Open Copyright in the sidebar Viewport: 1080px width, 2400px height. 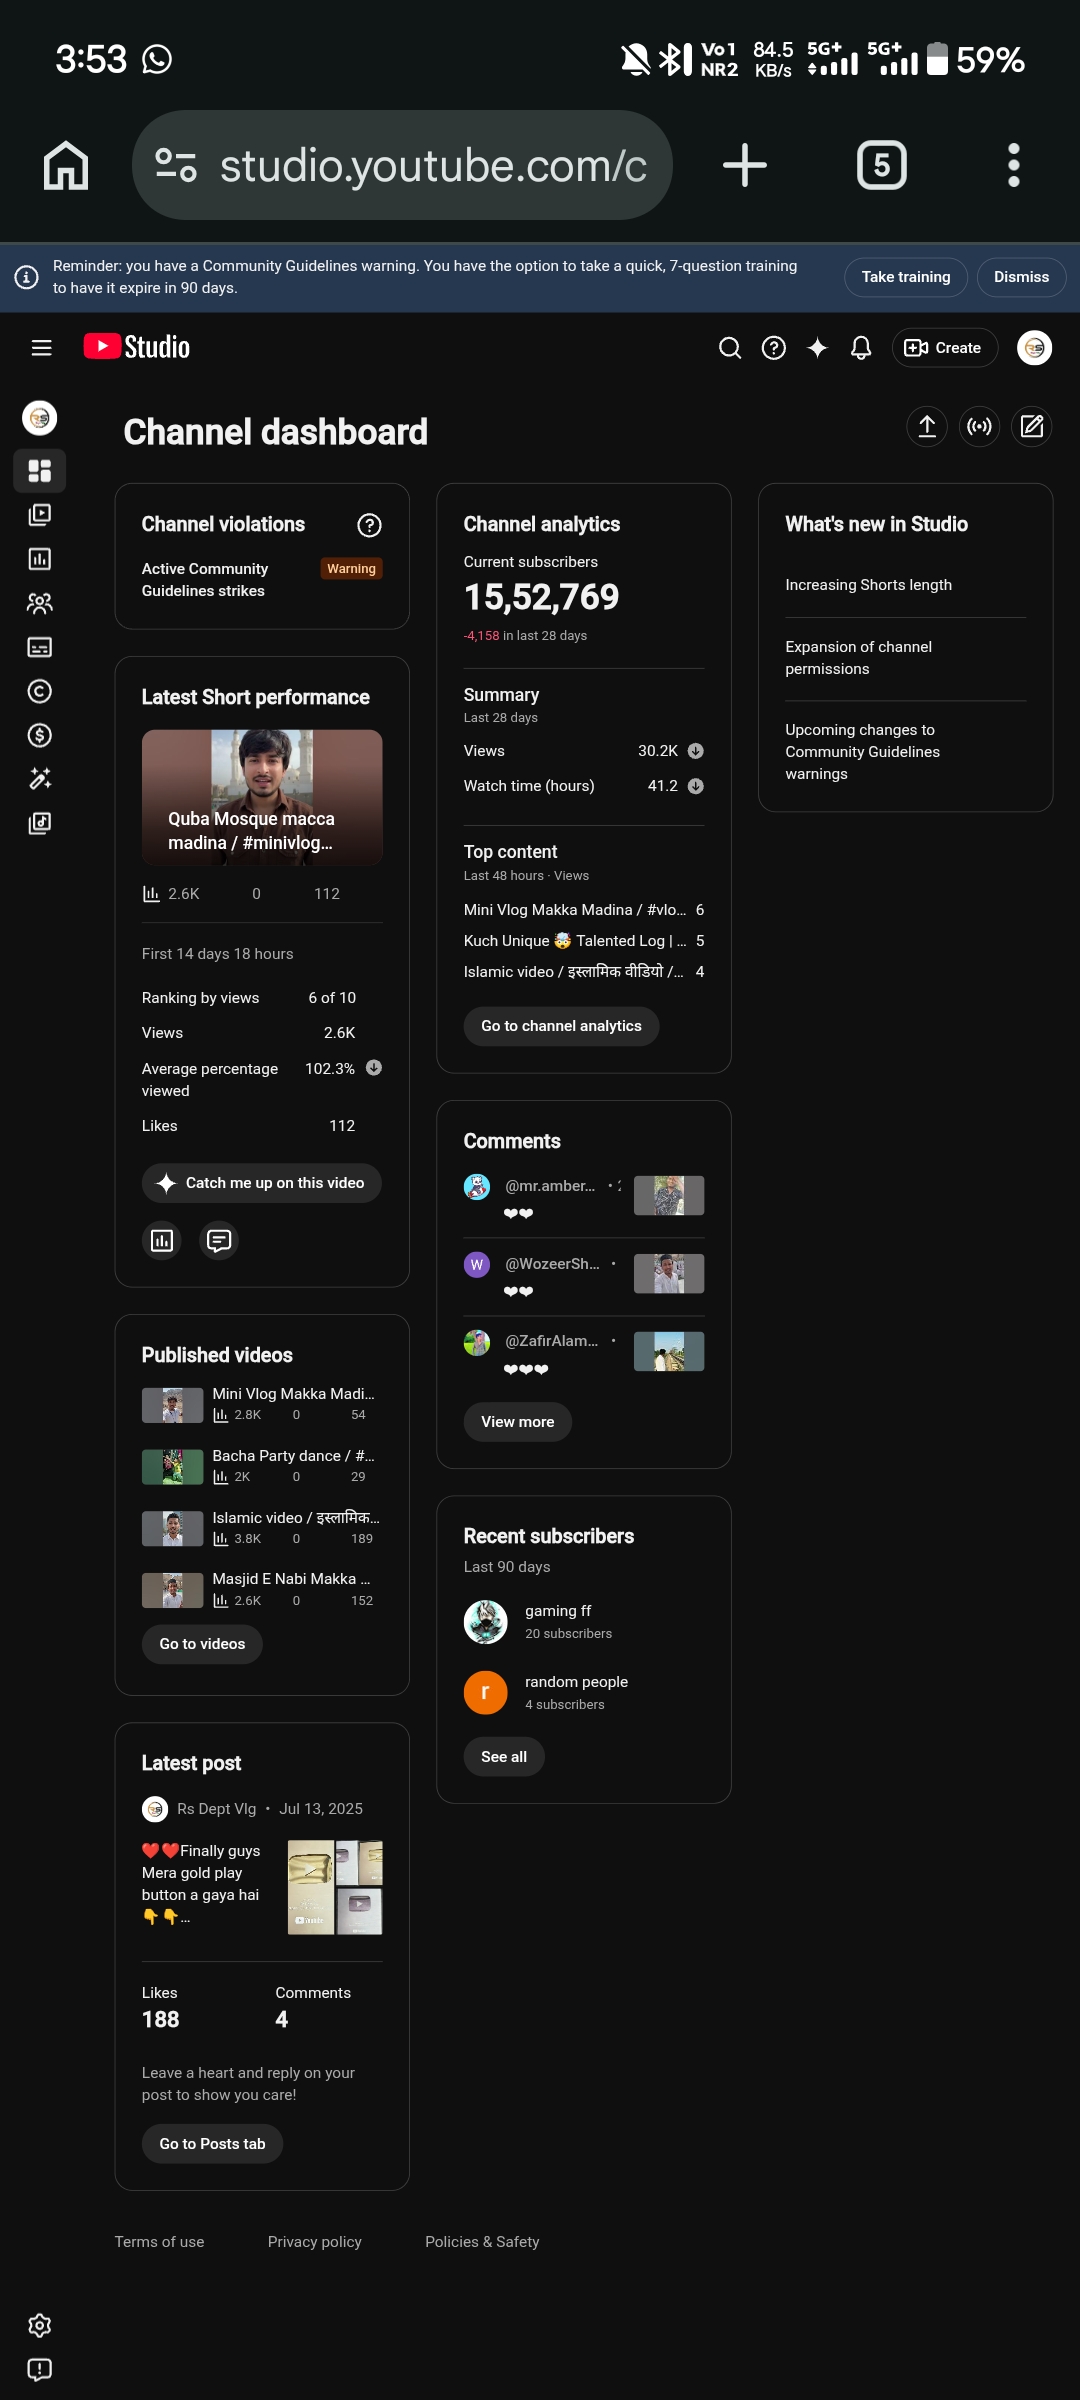pos(40,691)
